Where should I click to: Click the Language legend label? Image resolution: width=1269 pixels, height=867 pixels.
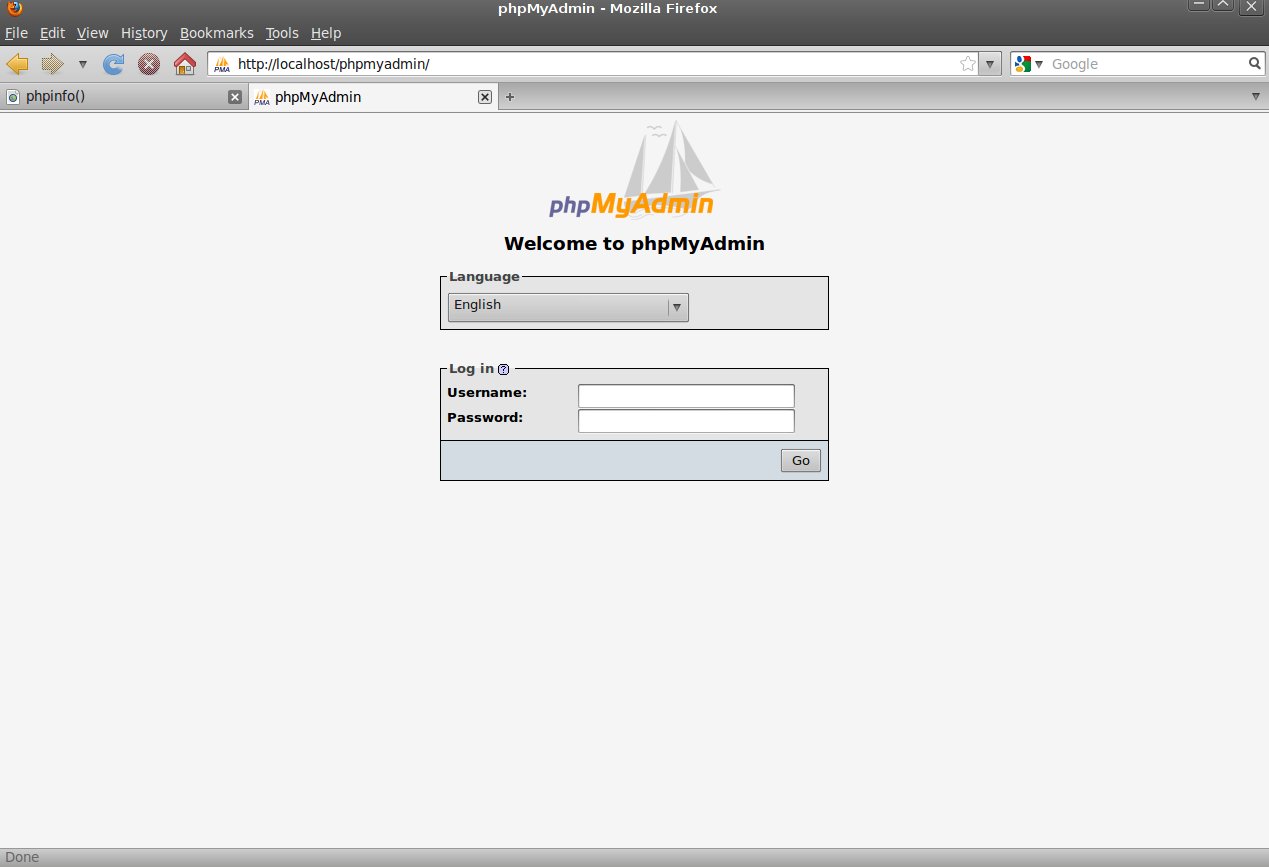[484, 277]
